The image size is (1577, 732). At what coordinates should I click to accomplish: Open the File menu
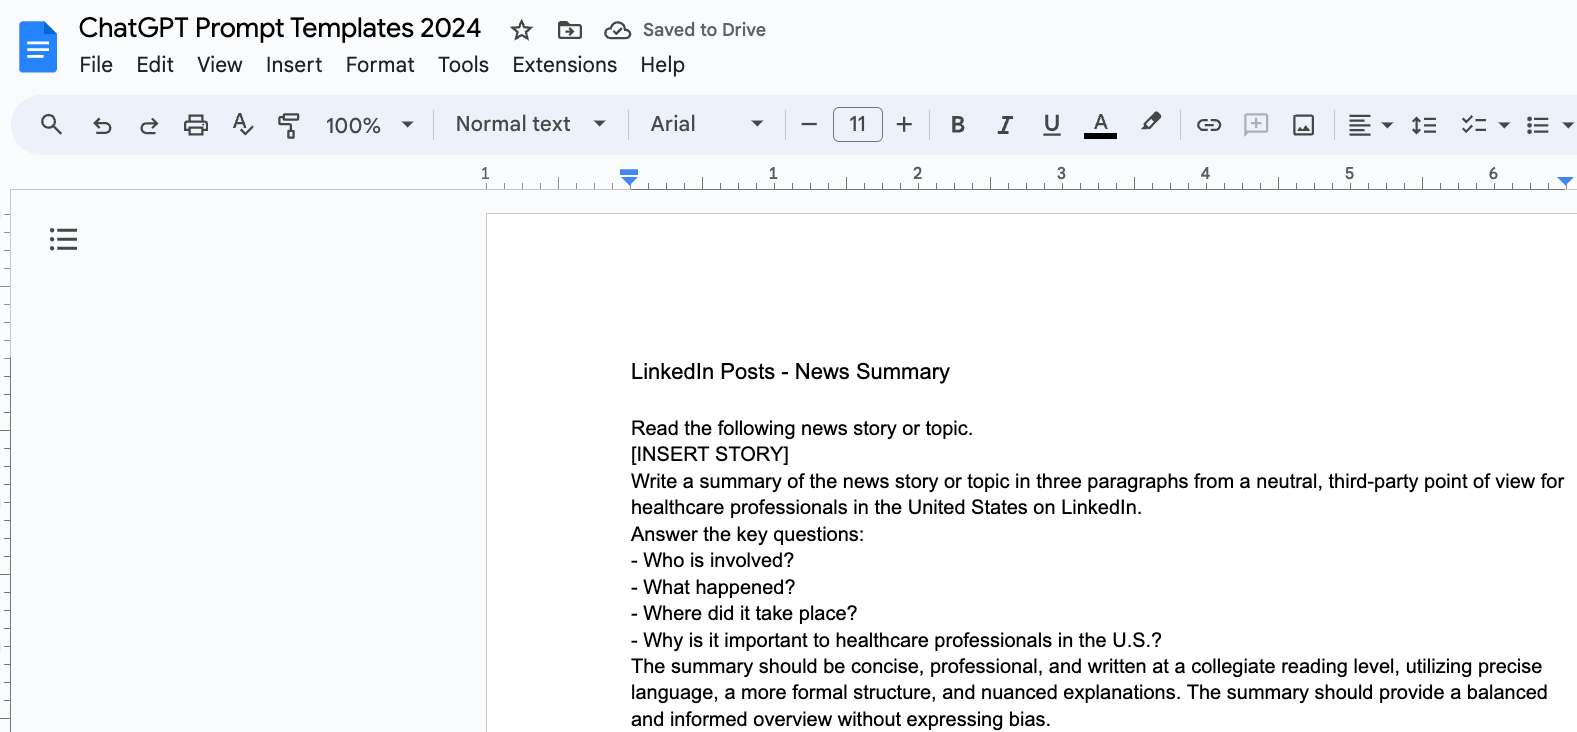click(96, 65)
